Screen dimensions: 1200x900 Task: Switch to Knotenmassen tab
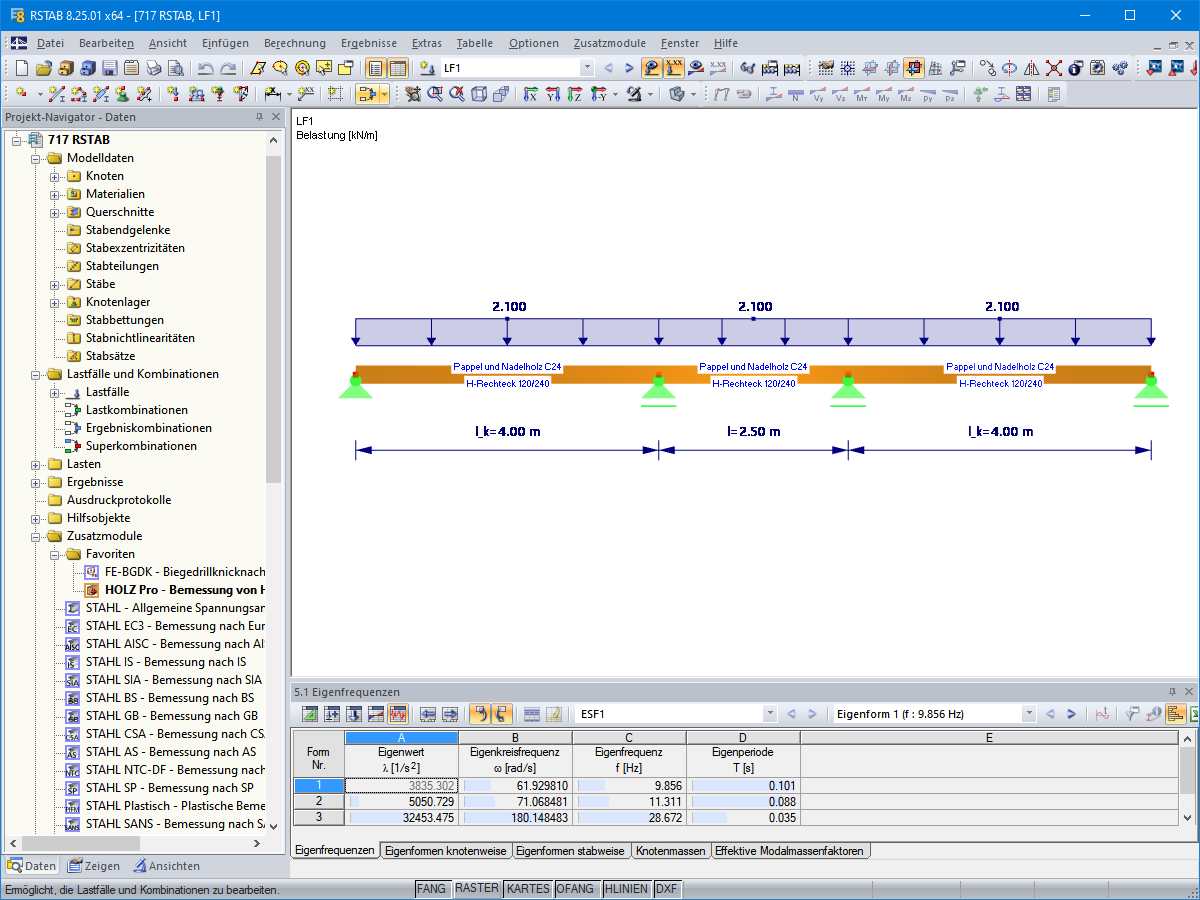point(670,851)
